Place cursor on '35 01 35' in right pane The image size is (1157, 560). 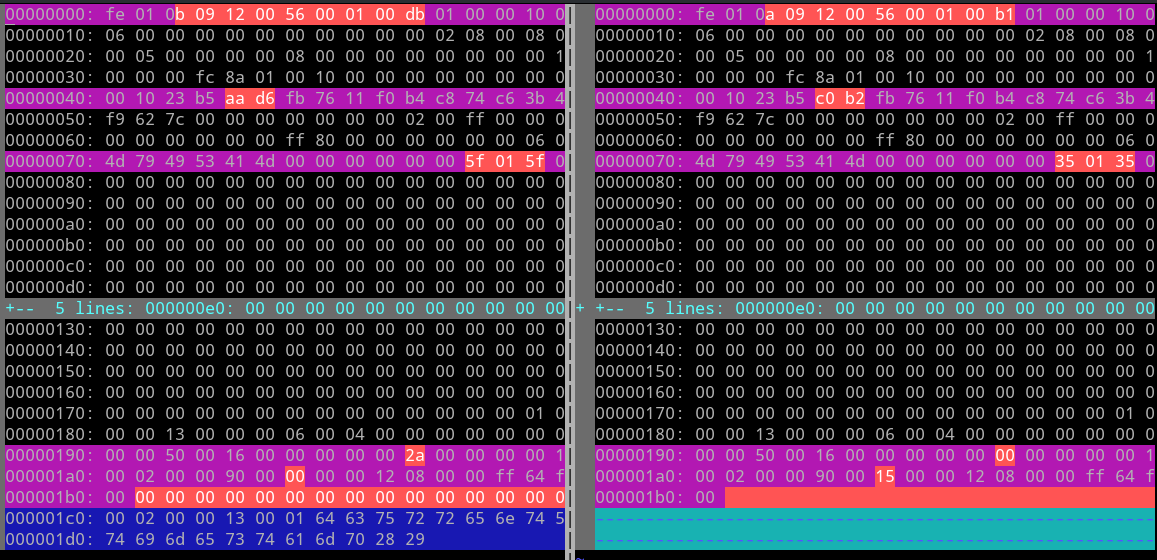coord(1095,161)
